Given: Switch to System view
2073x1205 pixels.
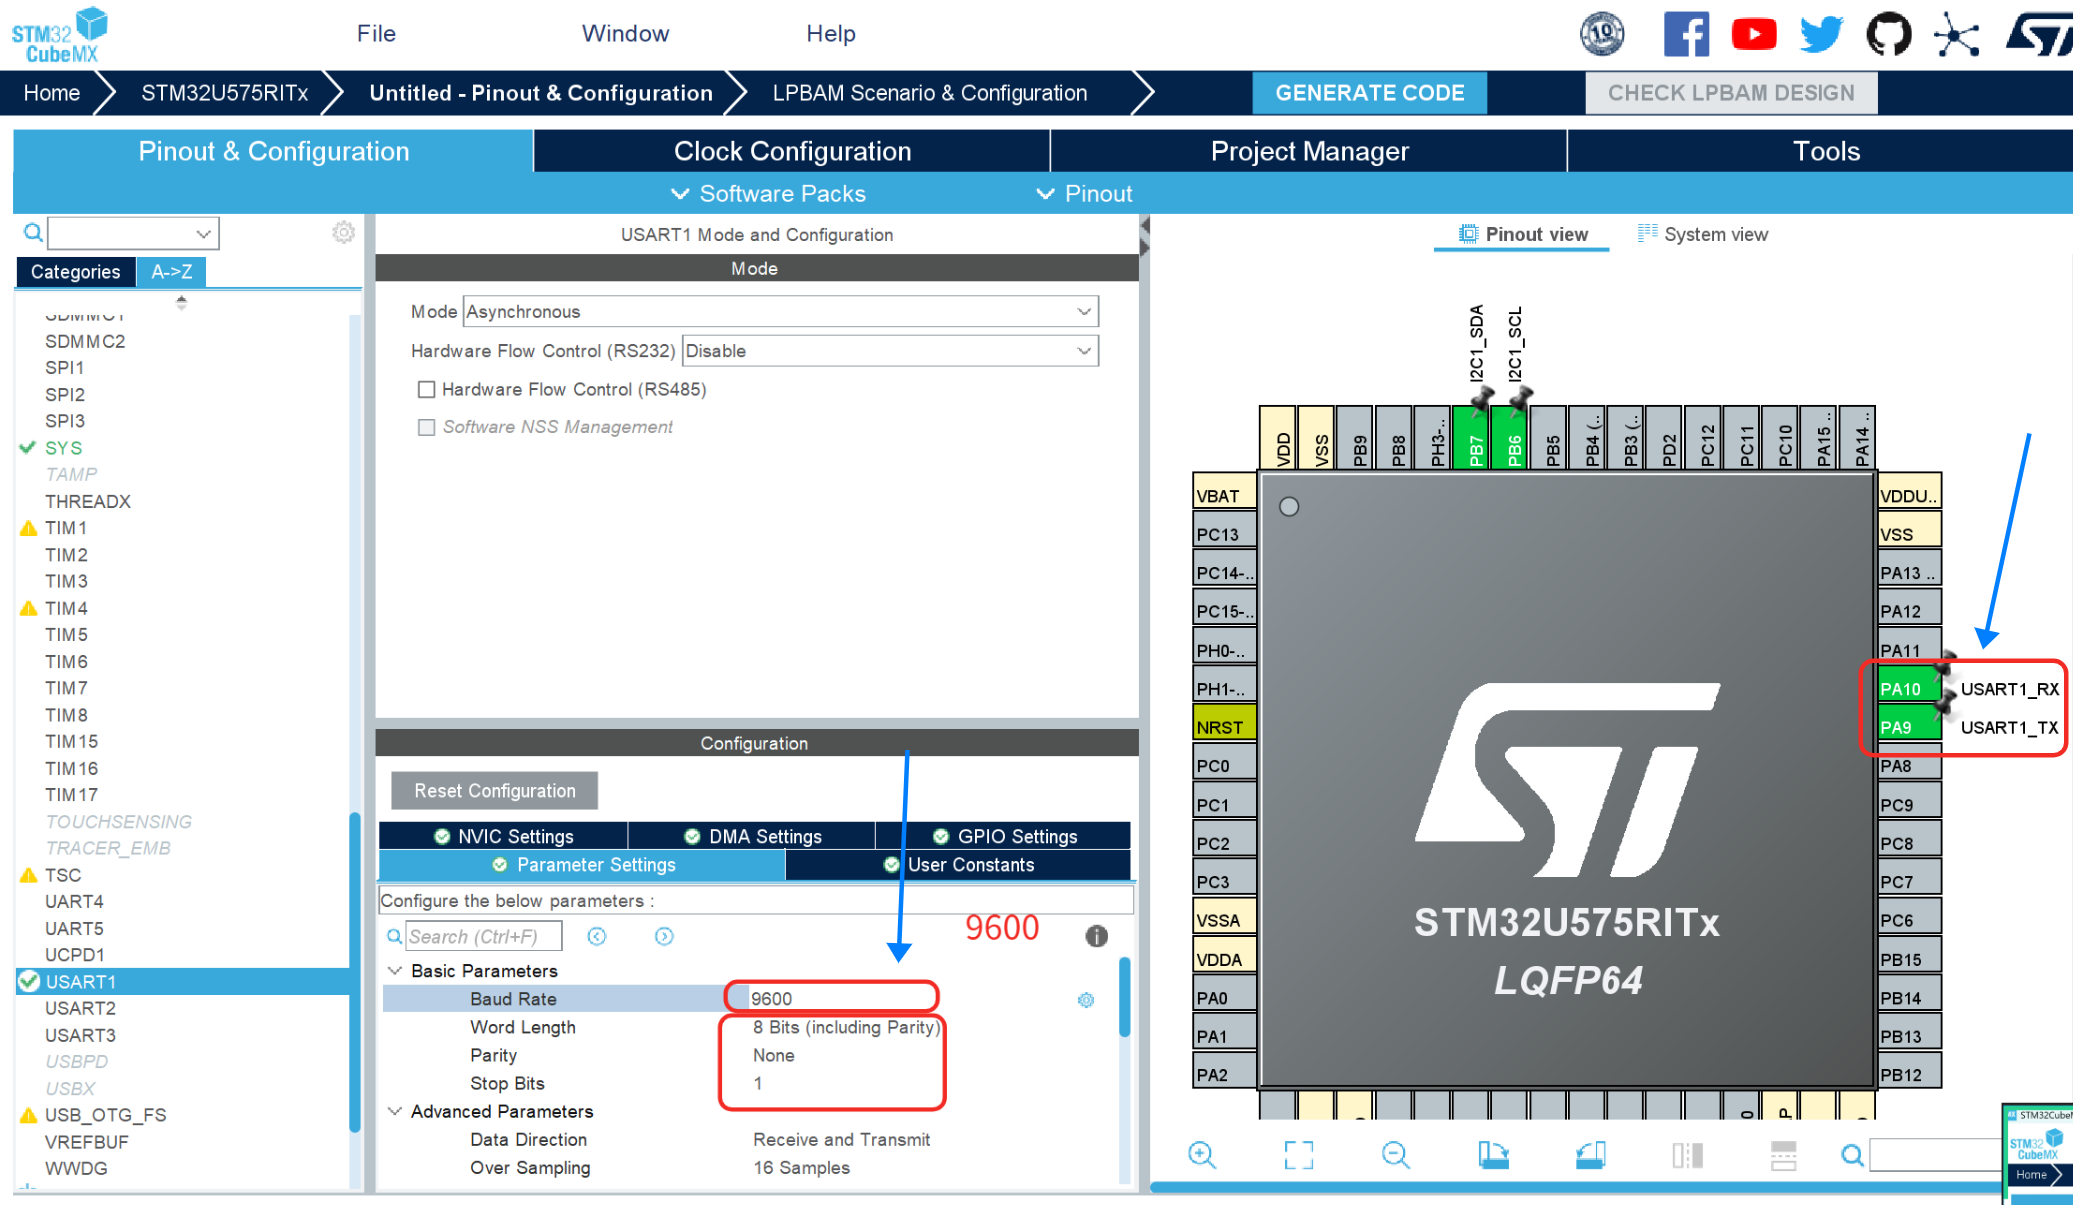Looking at the screenshot, I should point(1702,234).
